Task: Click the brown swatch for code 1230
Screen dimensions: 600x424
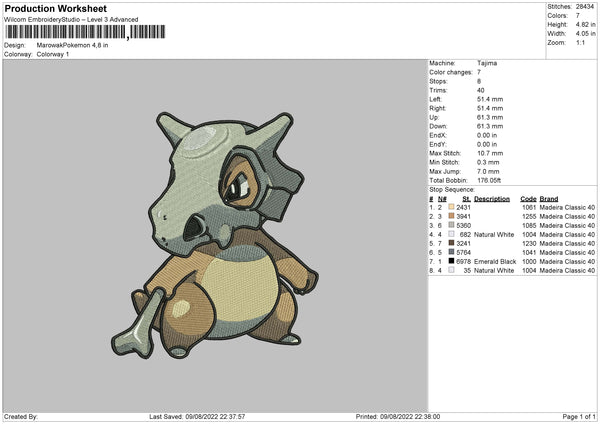Action: pyautogui.click(x=451, y=243)
